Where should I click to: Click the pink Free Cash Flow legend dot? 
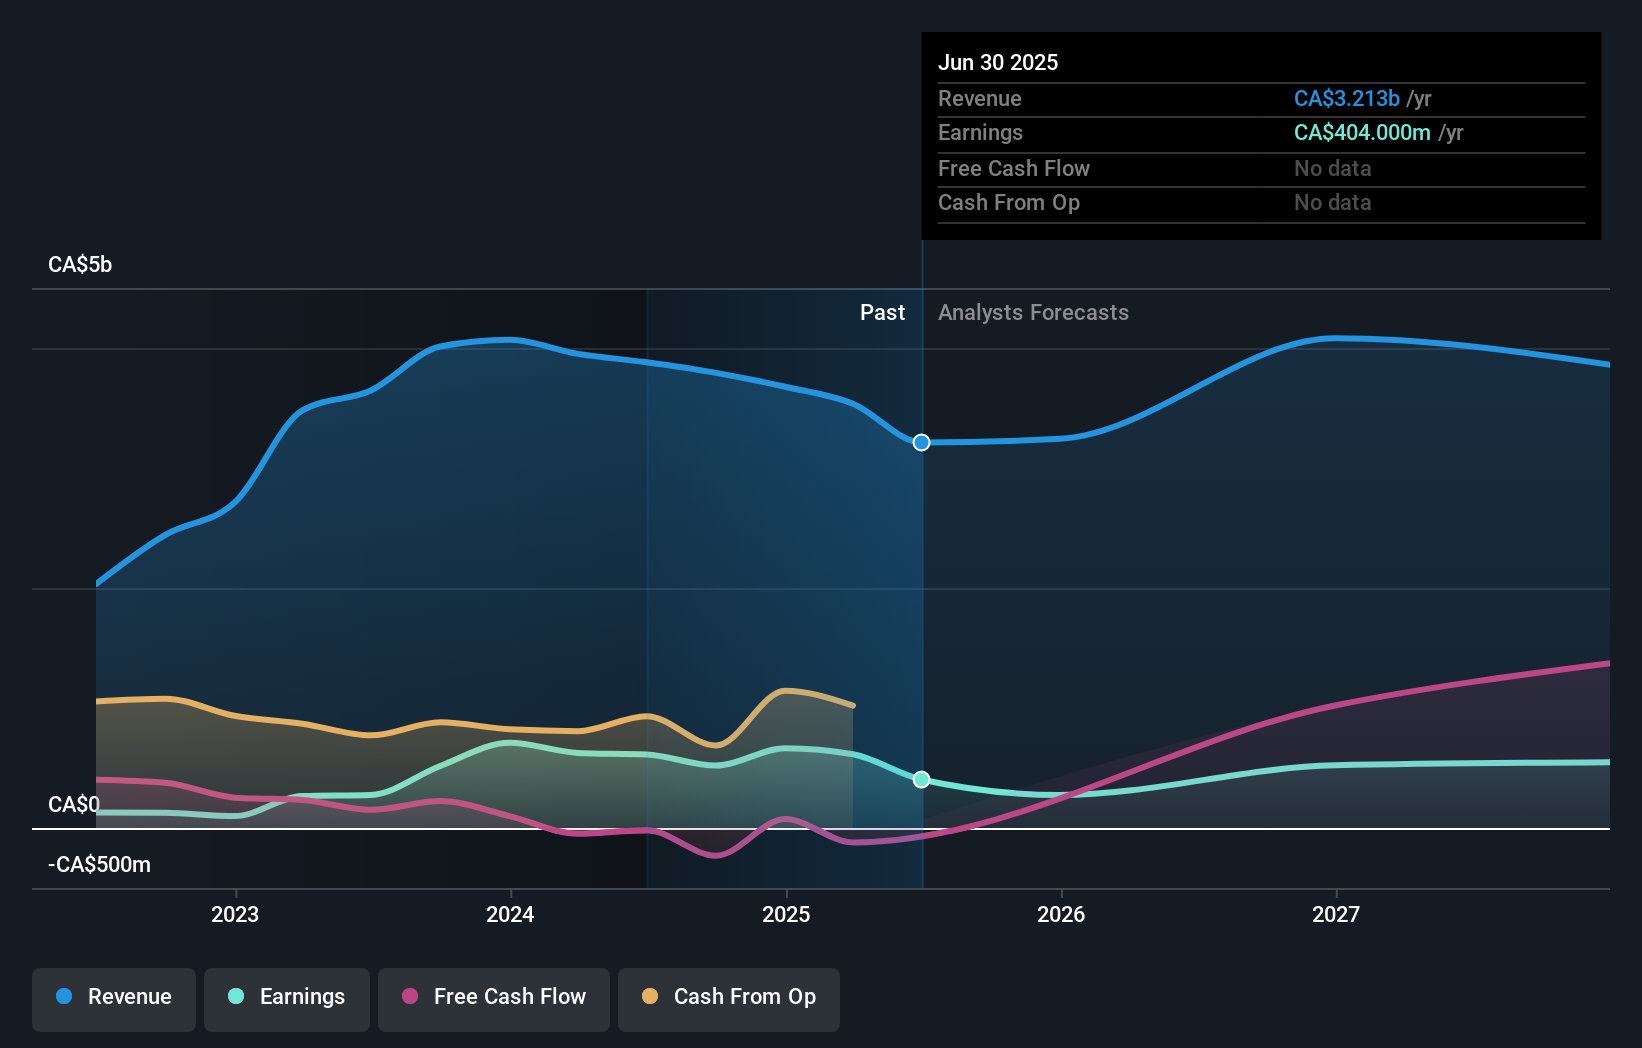point(411,997)
